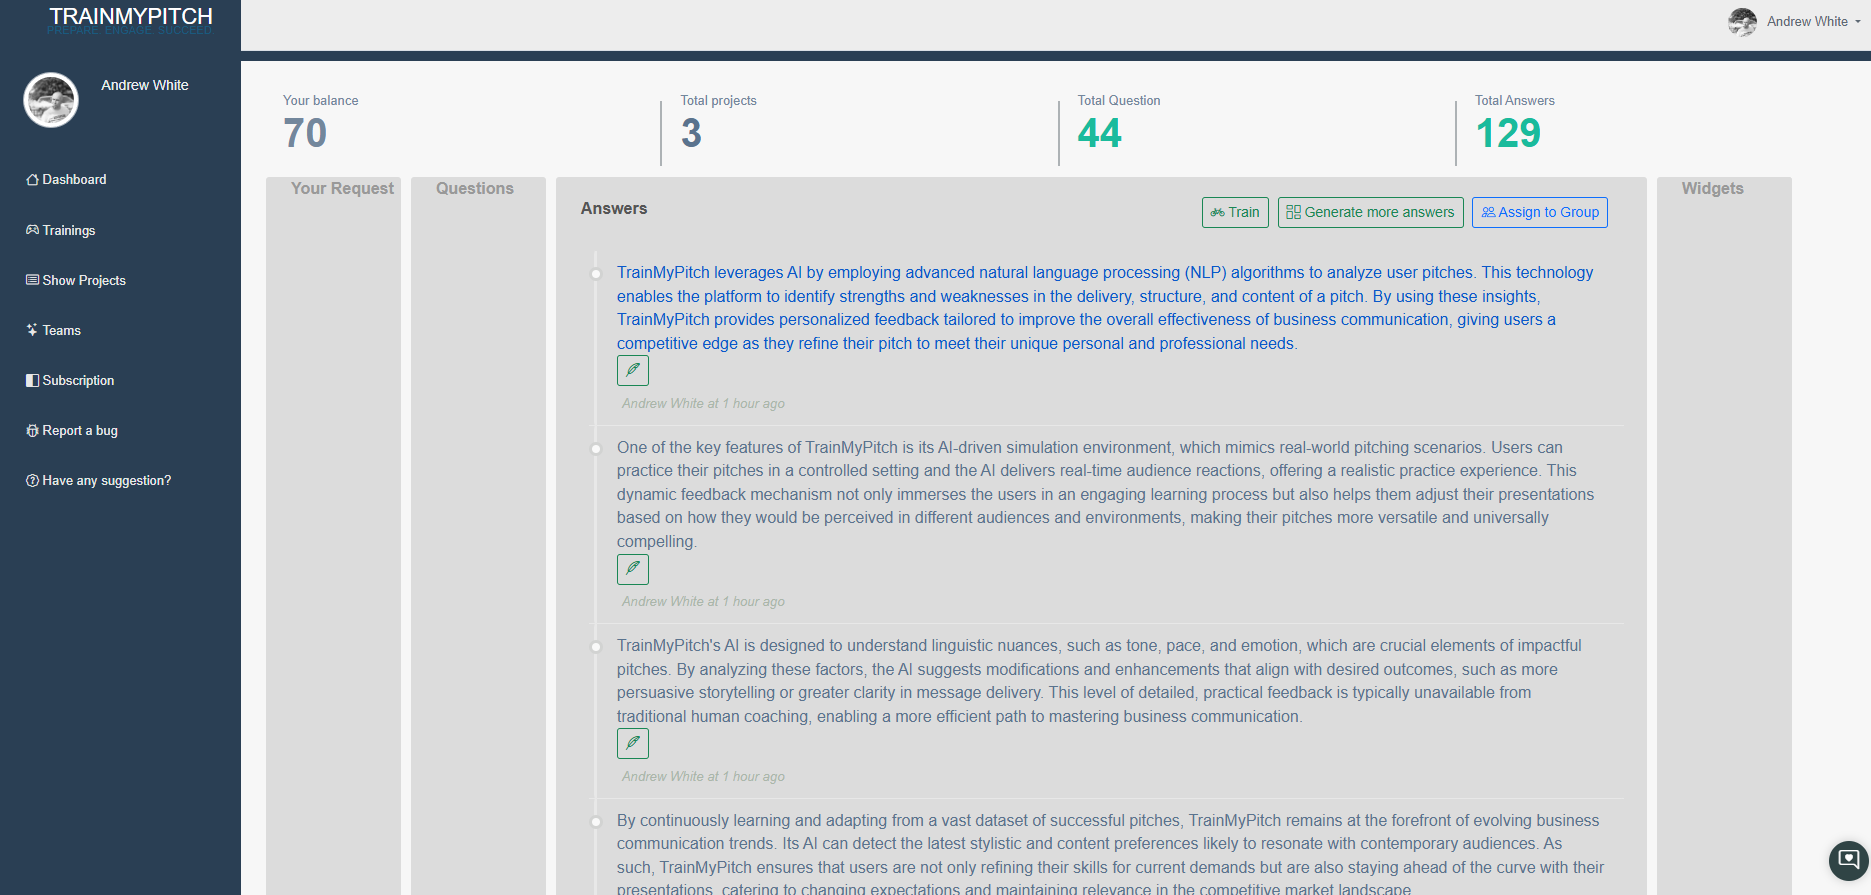The width and height of the screenshot is (1871, 895).
Task: Click the Show Projects list icon
Action: point(32,280)
